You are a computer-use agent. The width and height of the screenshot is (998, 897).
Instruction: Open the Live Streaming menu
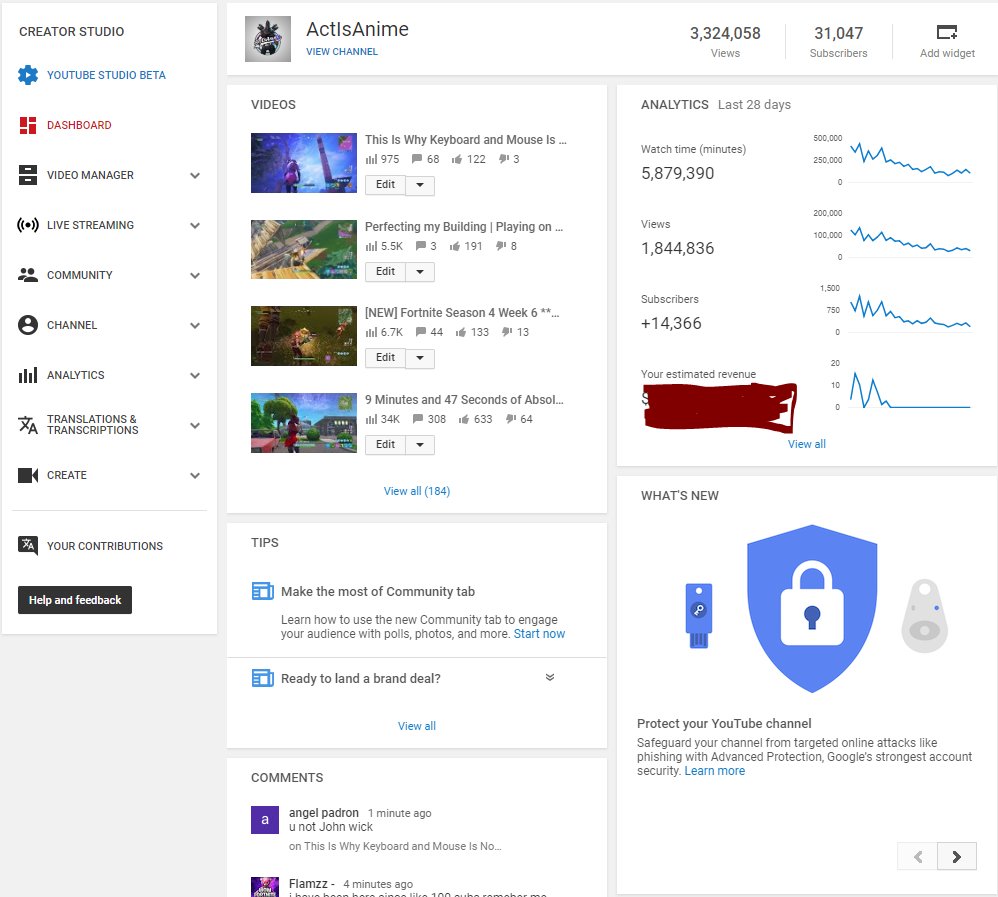tap(90, 225)
